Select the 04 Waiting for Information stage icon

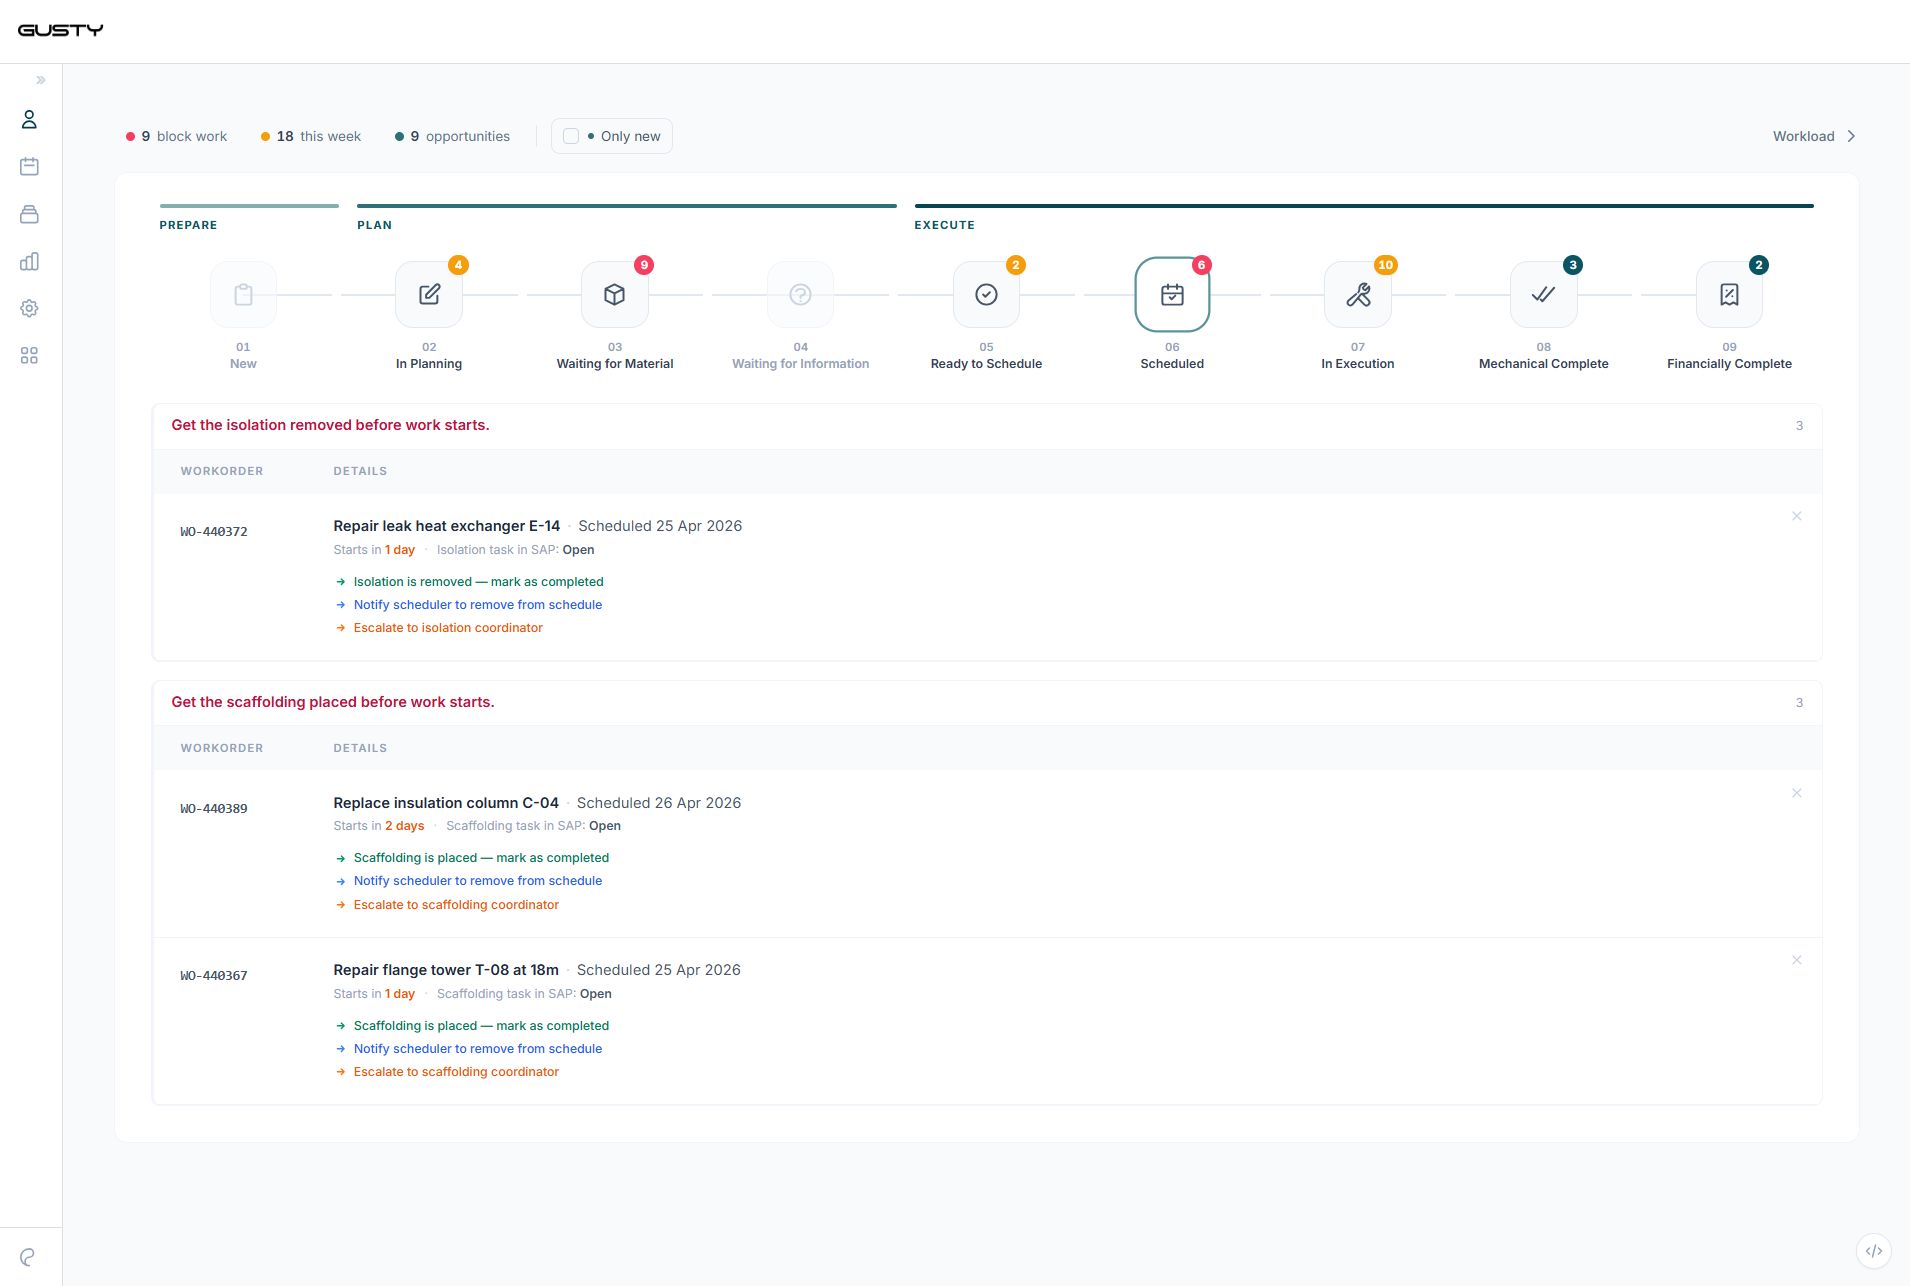[800, 294]
